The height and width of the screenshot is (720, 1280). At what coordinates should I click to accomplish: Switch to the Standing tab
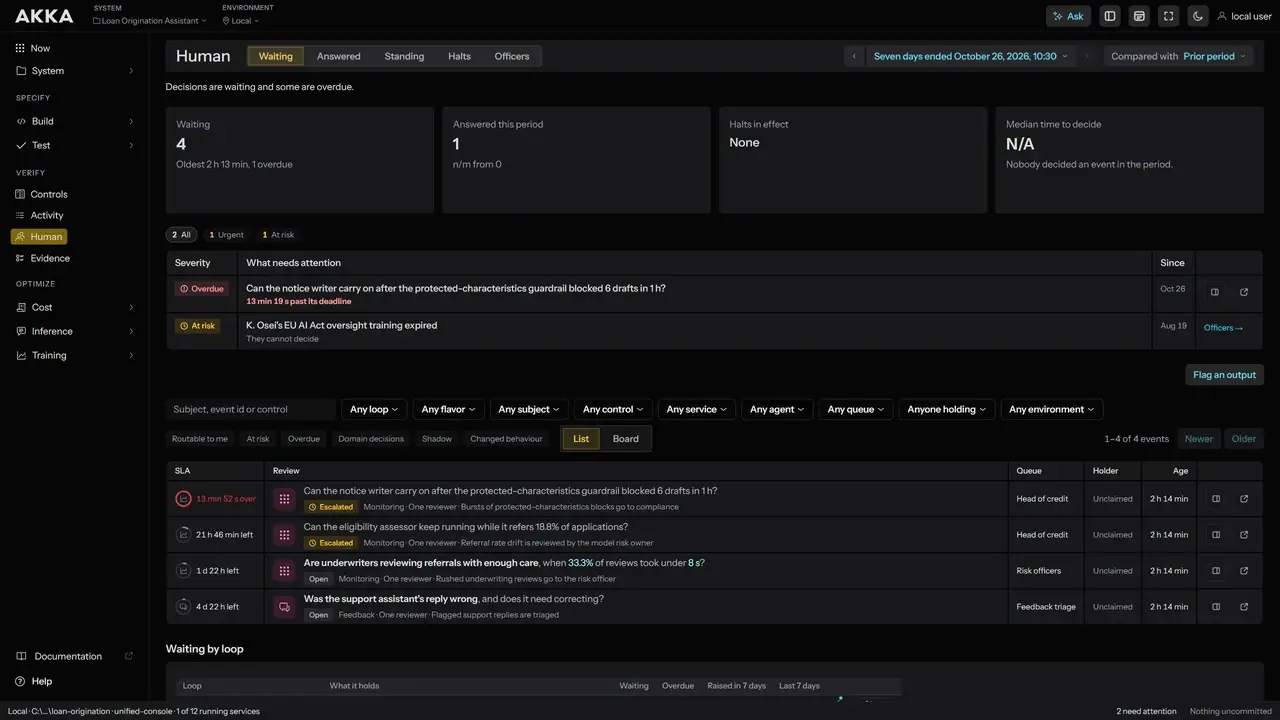(x=404, y=56)
